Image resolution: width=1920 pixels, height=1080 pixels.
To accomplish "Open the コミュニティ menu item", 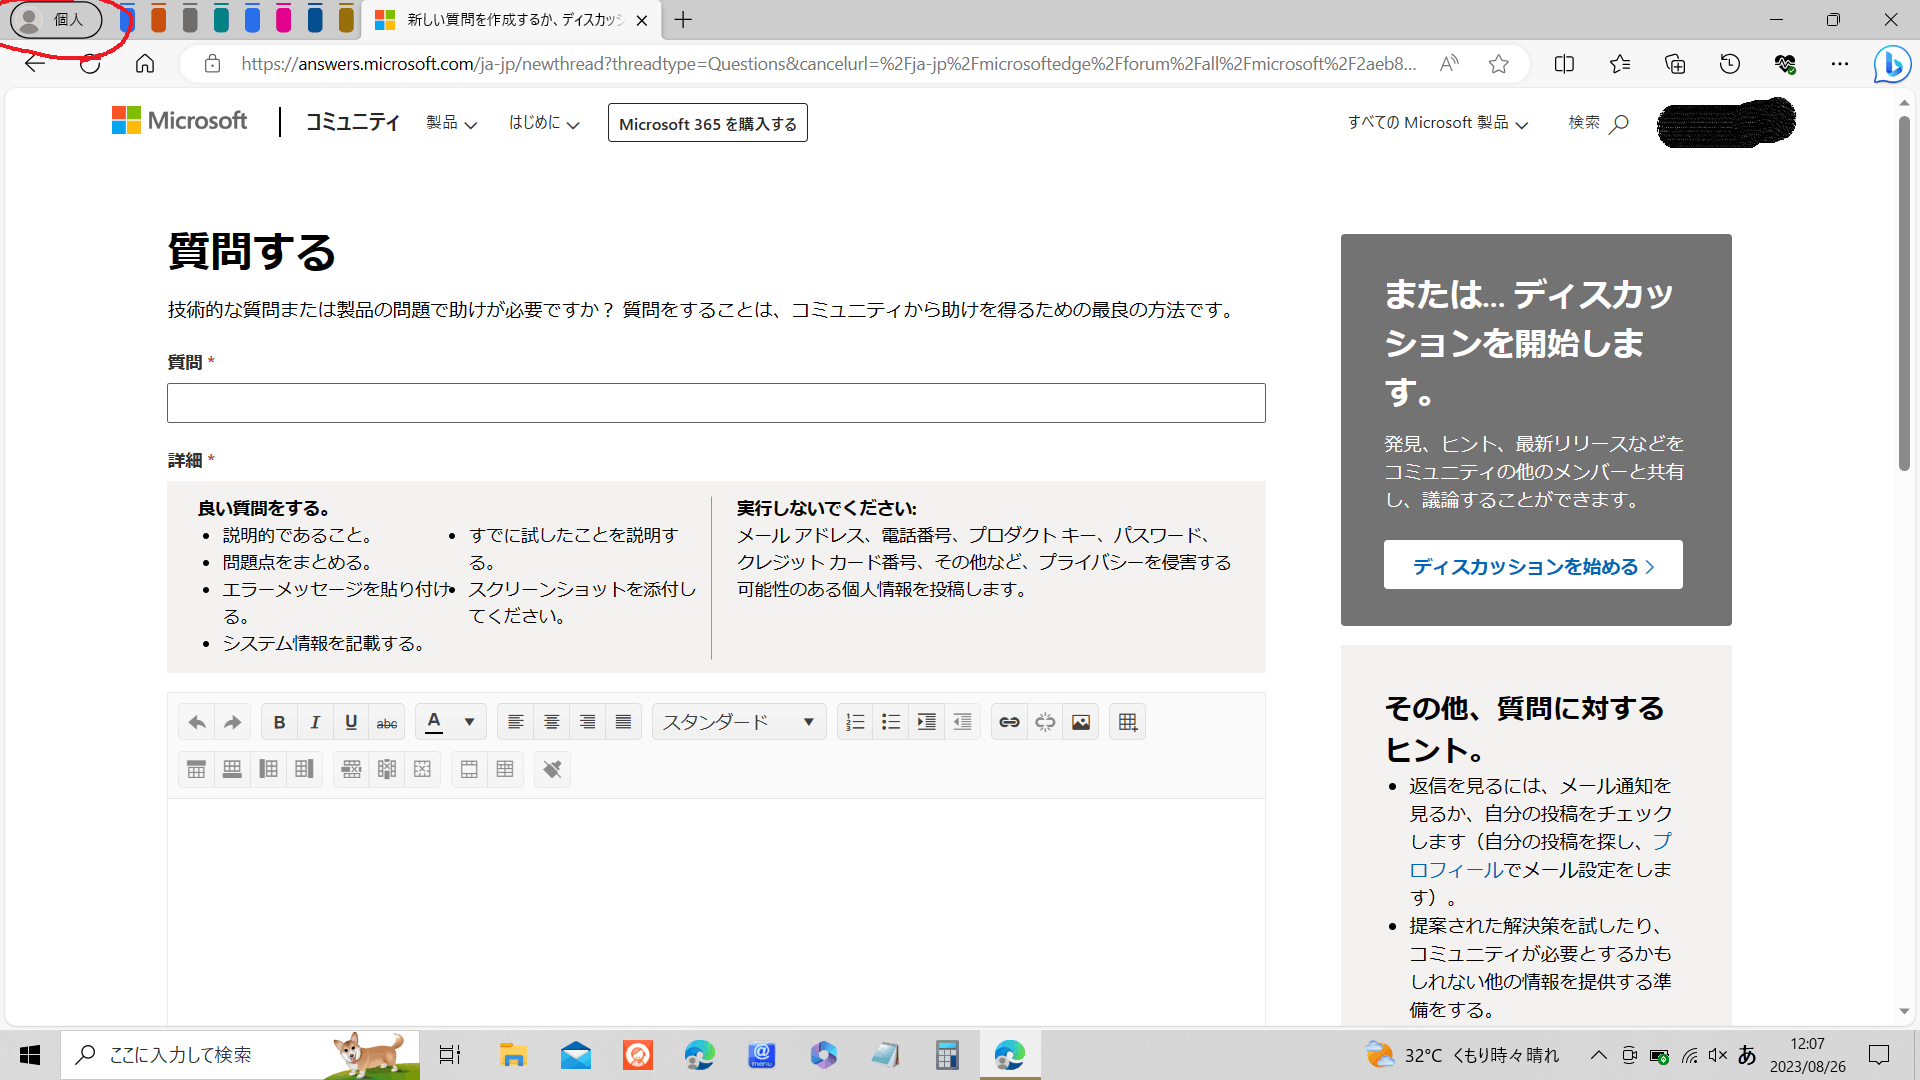I will pyautogui.click(x=352, y=122).
